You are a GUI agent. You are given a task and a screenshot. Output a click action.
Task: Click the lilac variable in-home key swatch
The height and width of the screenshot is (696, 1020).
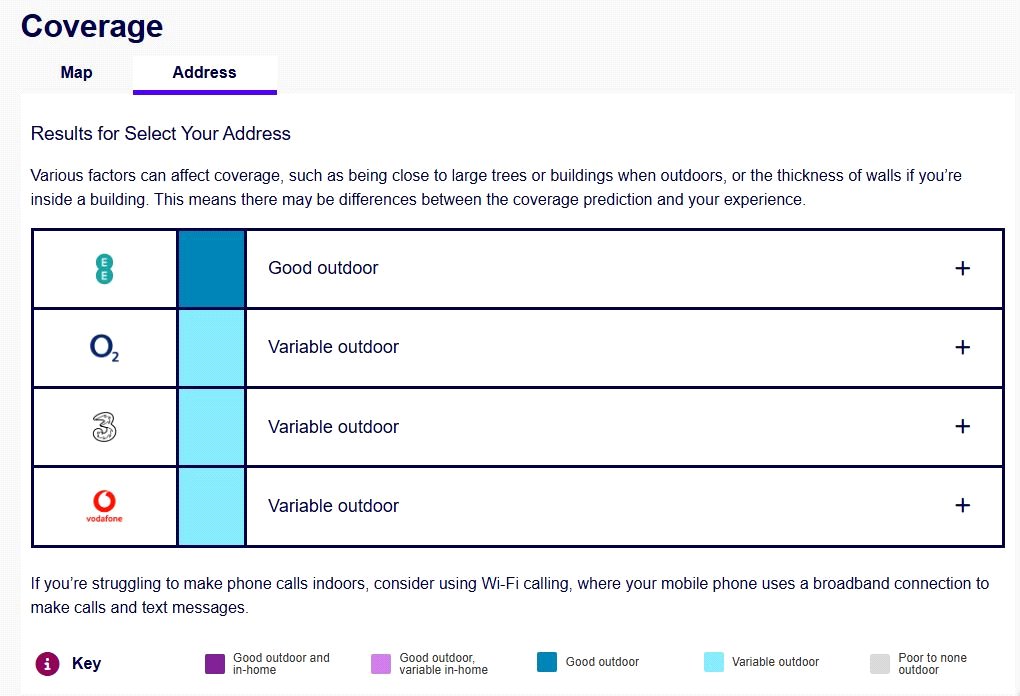[380, 664]
